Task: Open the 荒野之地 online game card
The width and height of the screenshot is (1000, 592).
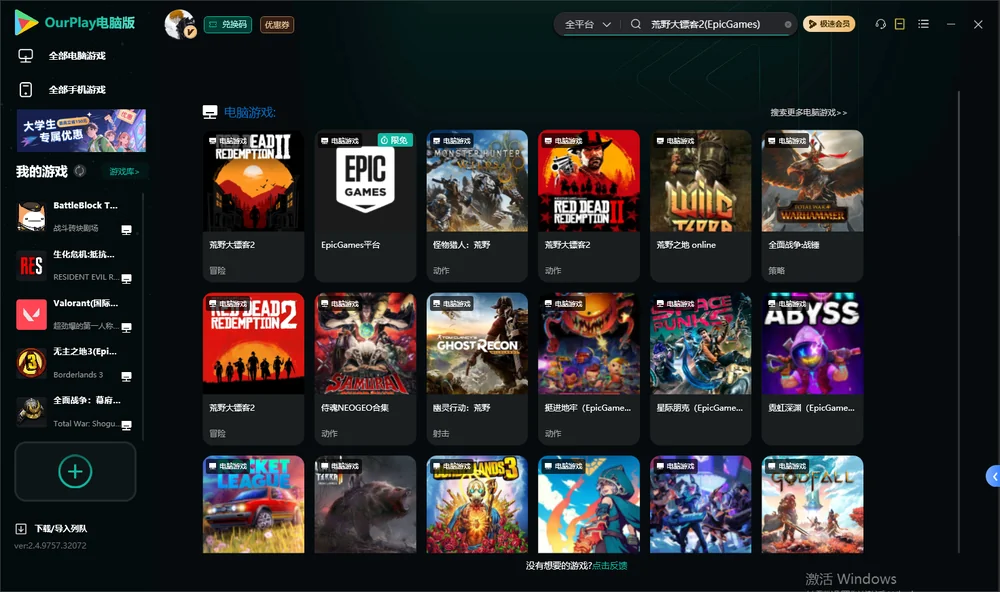Action: (701, 205)
